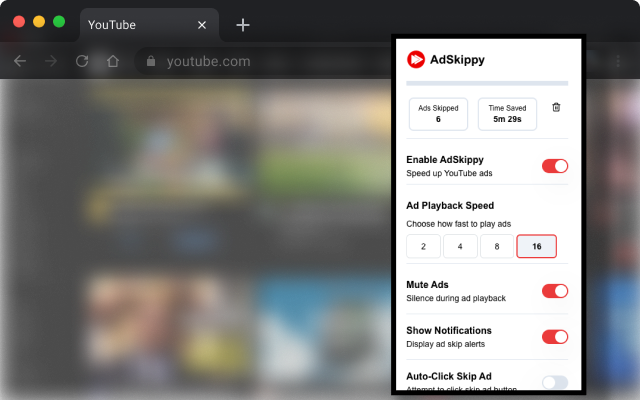Close the YouTube tab
Viewport: 640px width, 400px height.
[x=202, y=25]
